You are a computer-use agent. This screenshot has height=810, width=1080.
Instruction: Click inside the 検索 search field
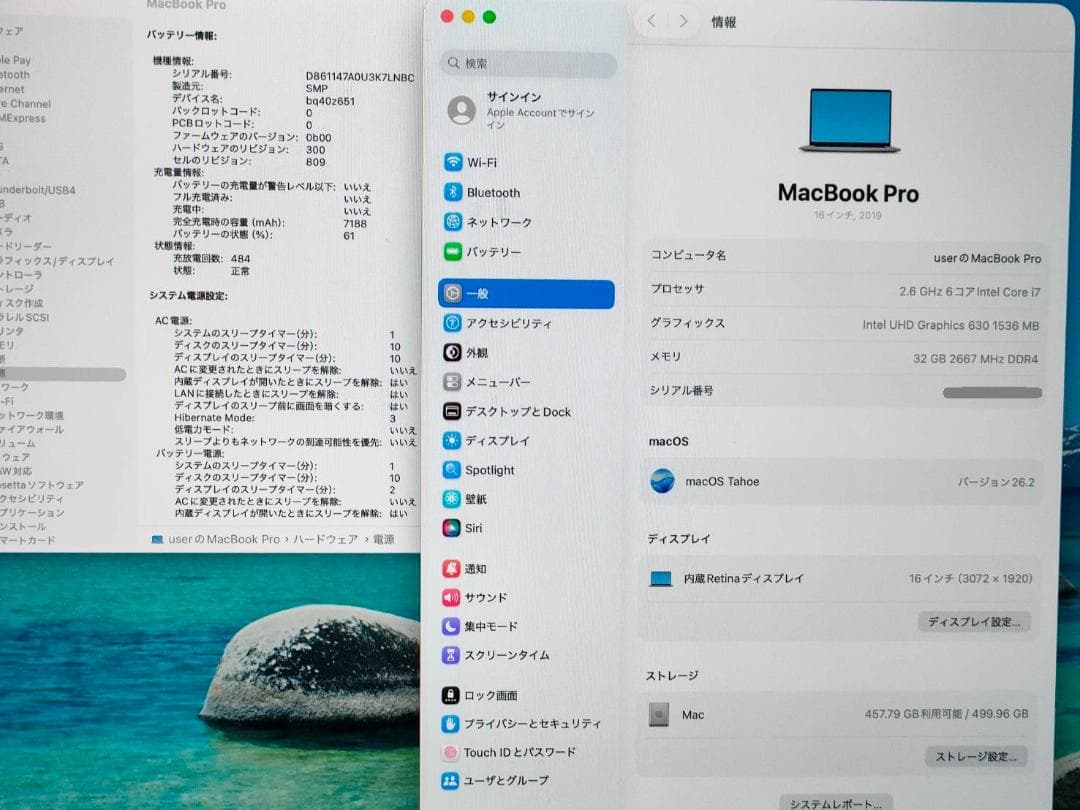coord(527,65)
